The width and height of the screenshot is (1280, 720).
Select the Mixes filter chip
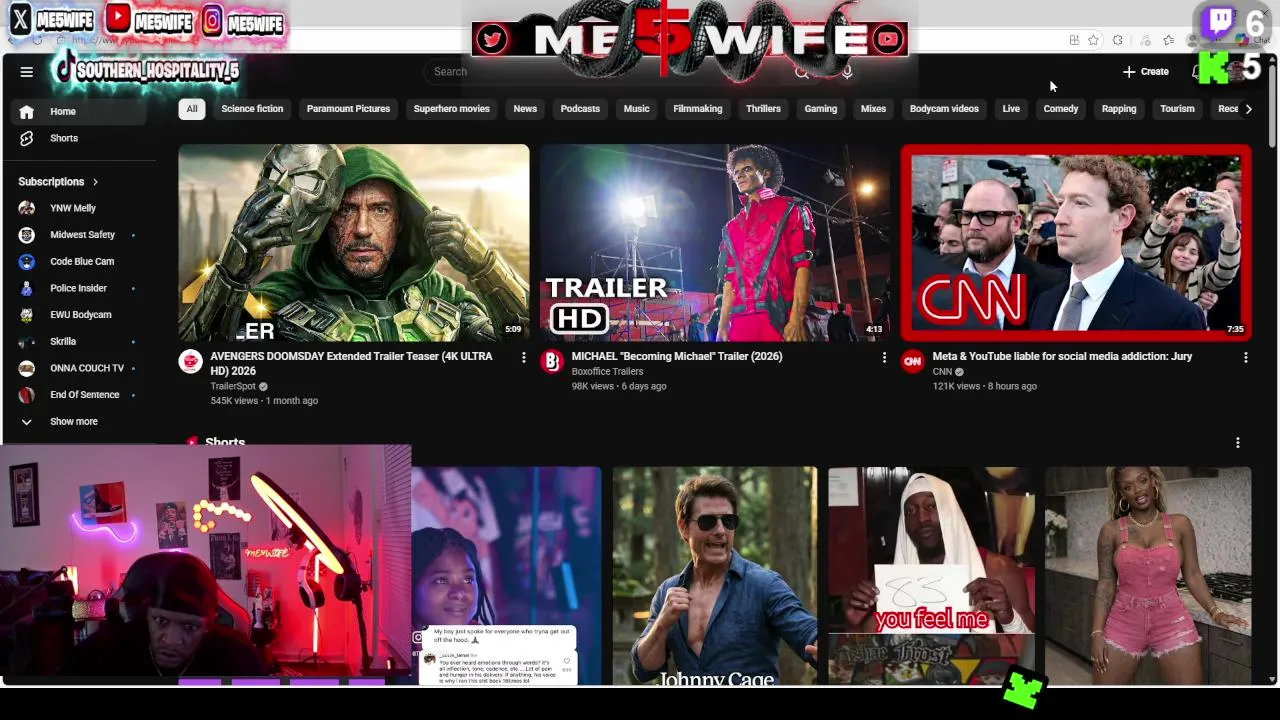tap(873, 109)
